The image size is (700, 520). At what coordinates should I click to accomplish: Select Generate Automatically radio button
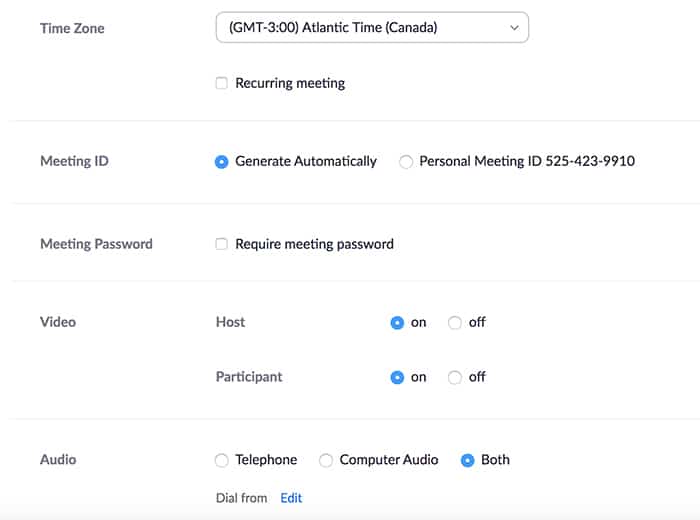pos(221,162)
